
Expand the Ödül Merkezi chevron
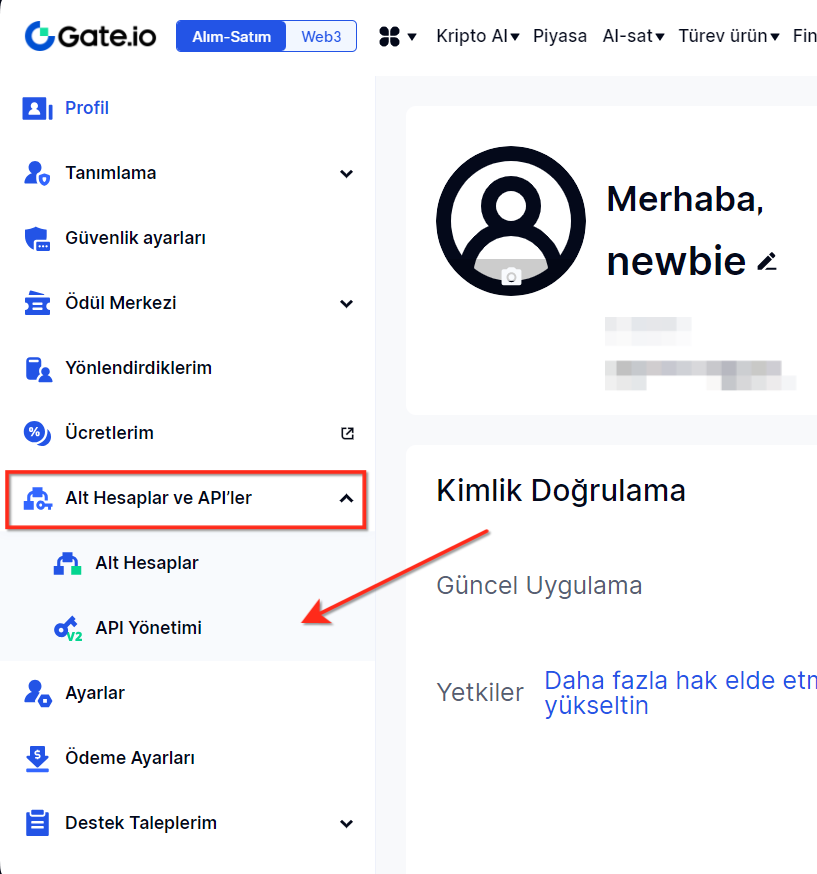tap(346, 304)
